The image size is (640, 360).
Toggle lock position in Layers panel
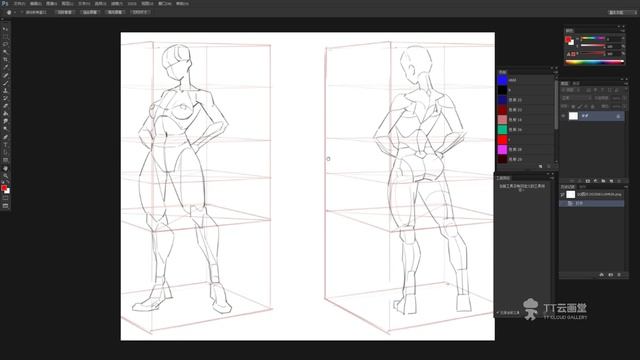586,106
